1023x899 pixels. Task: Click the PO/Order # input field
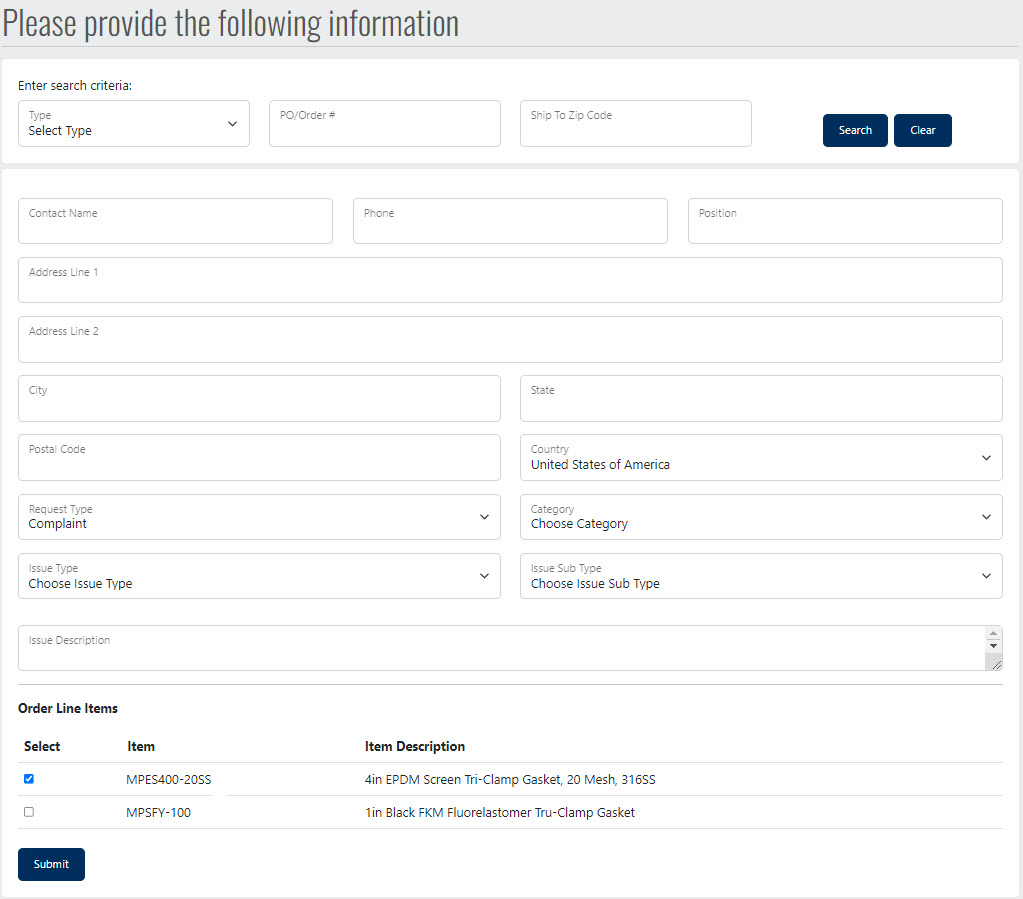click(384, 124)
